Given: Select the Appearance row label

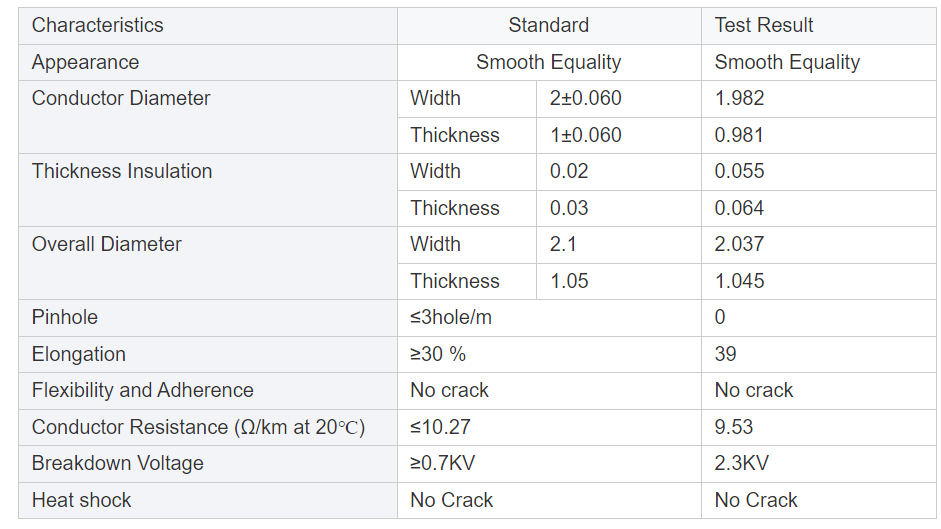Looking at the screenshot, I should pyautogui.click(x=86, y=62).
